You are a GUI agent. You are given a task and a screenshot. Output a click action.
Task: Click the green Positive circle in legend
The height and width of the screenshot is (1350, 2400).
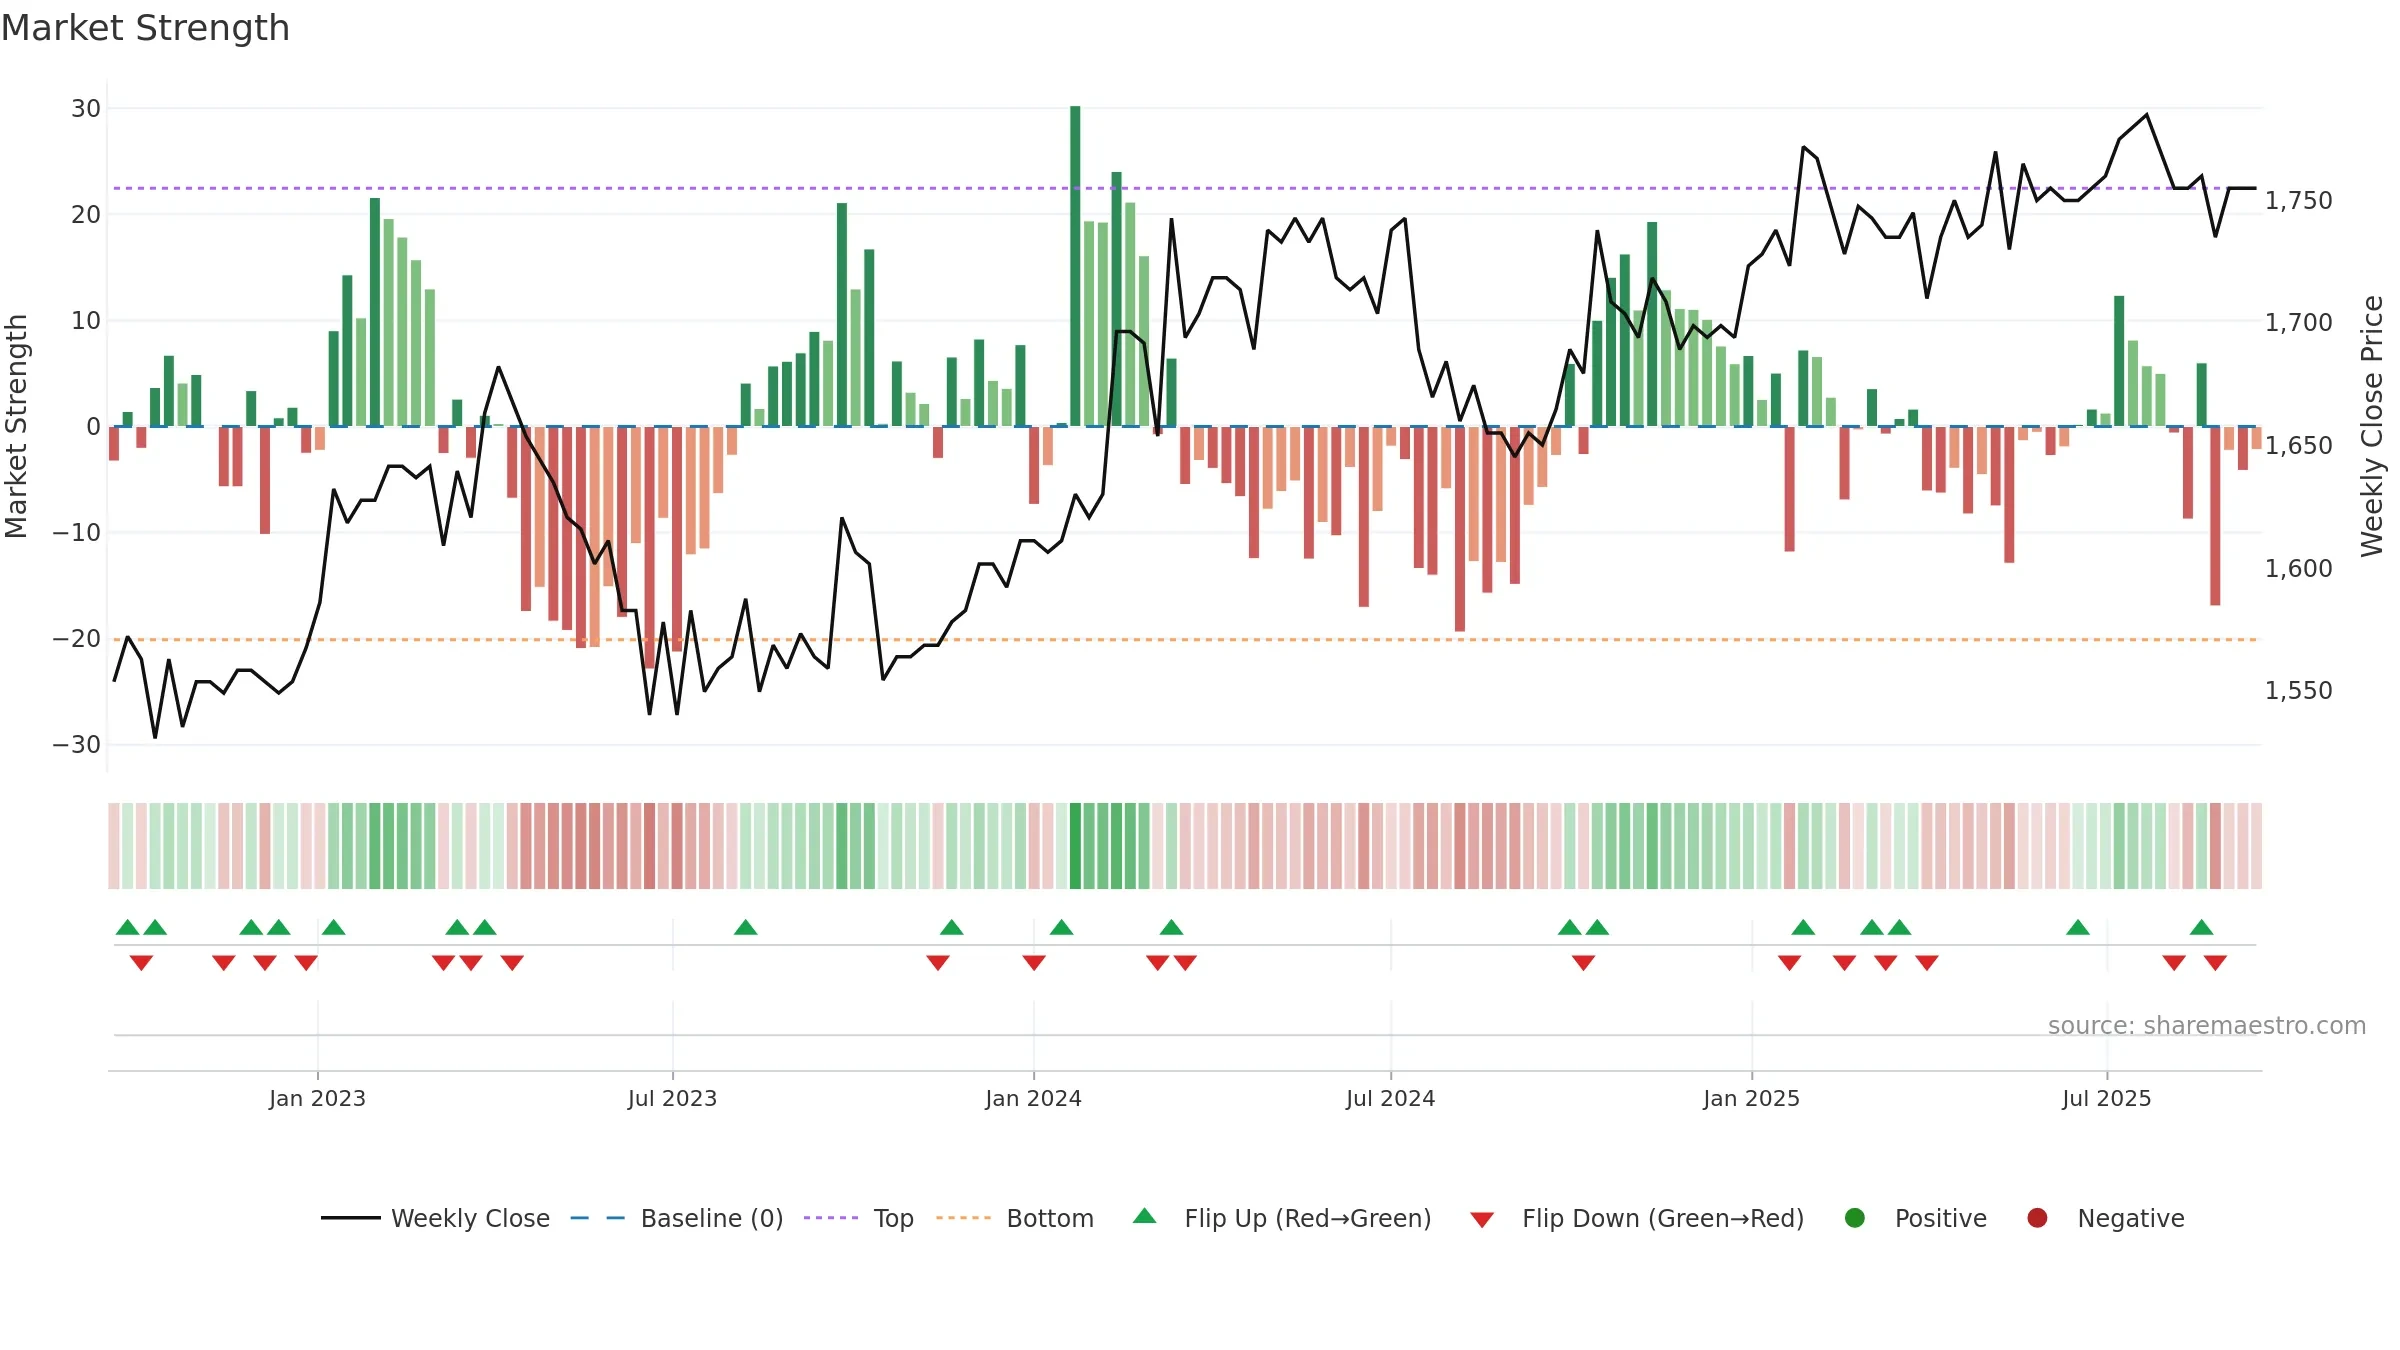coord(1855,1218)
